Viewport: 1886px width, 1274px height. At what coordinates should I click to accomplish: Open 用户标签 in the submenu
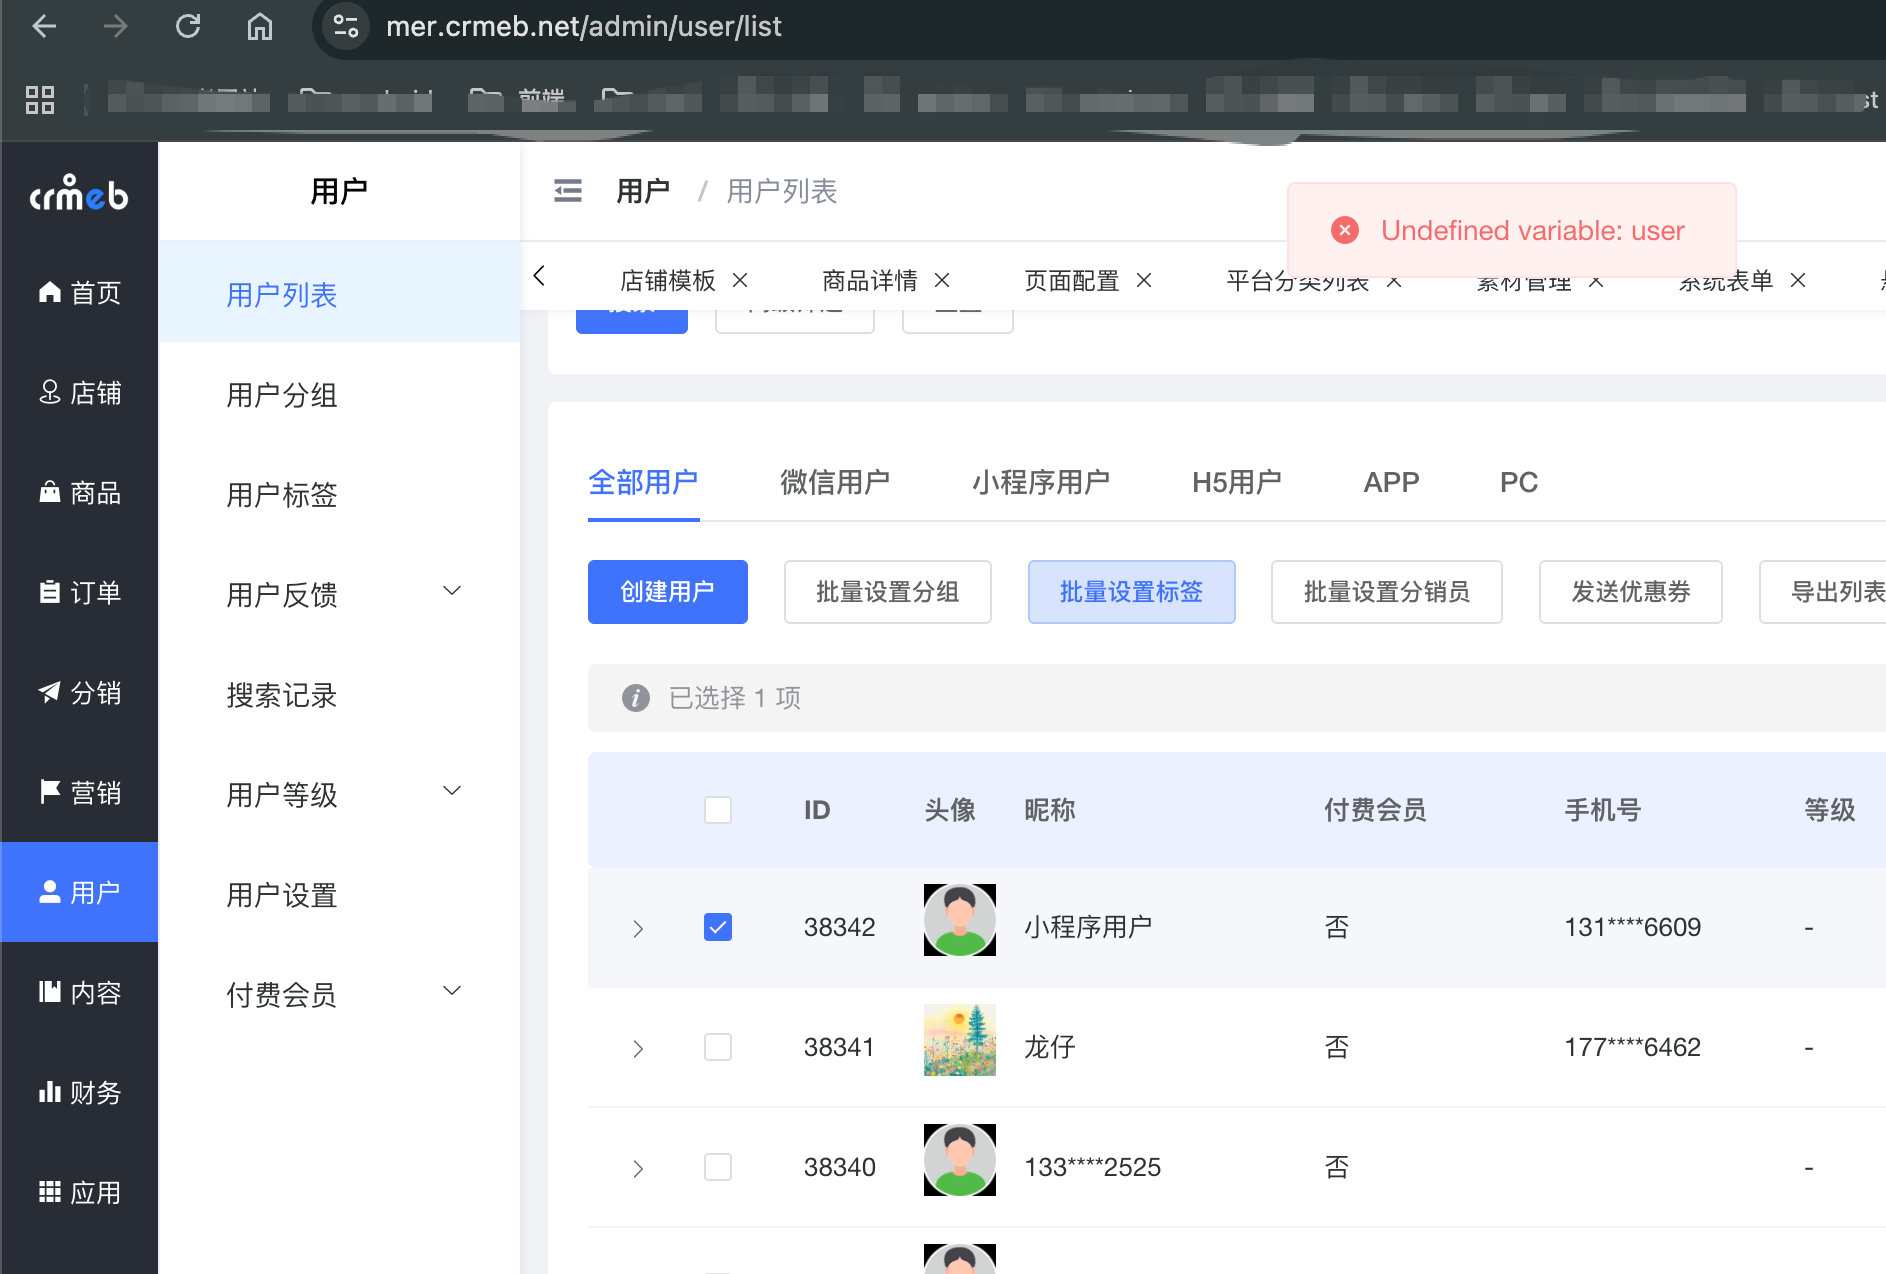[x=339, y=494]
